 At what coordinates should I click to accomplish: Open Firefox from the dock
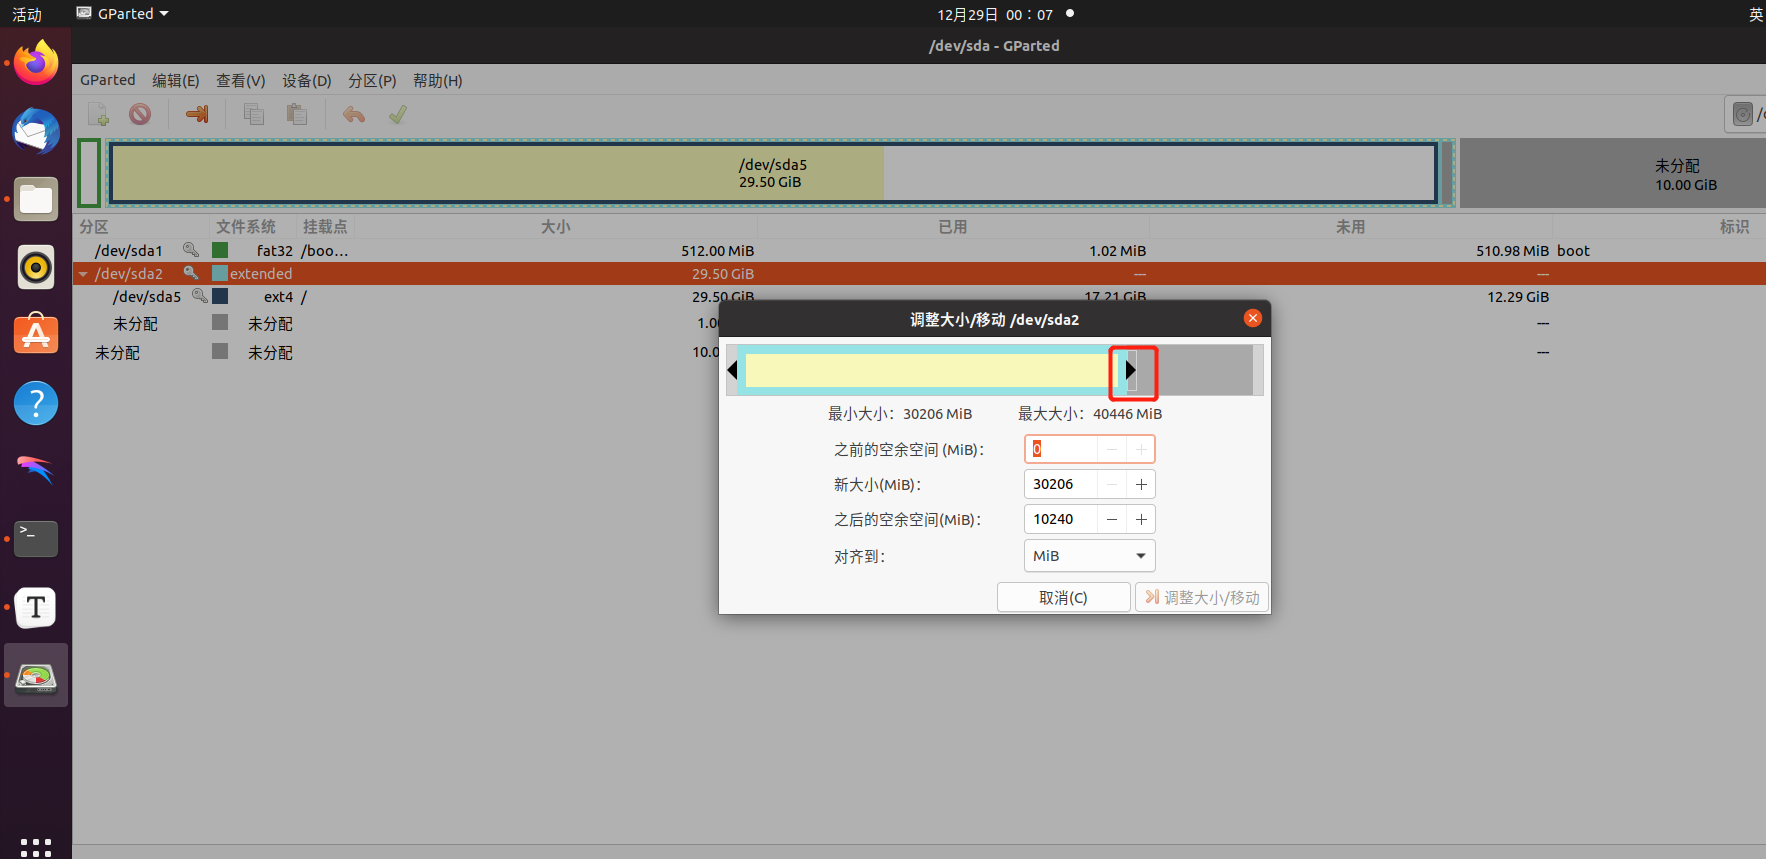pos(36,64)
